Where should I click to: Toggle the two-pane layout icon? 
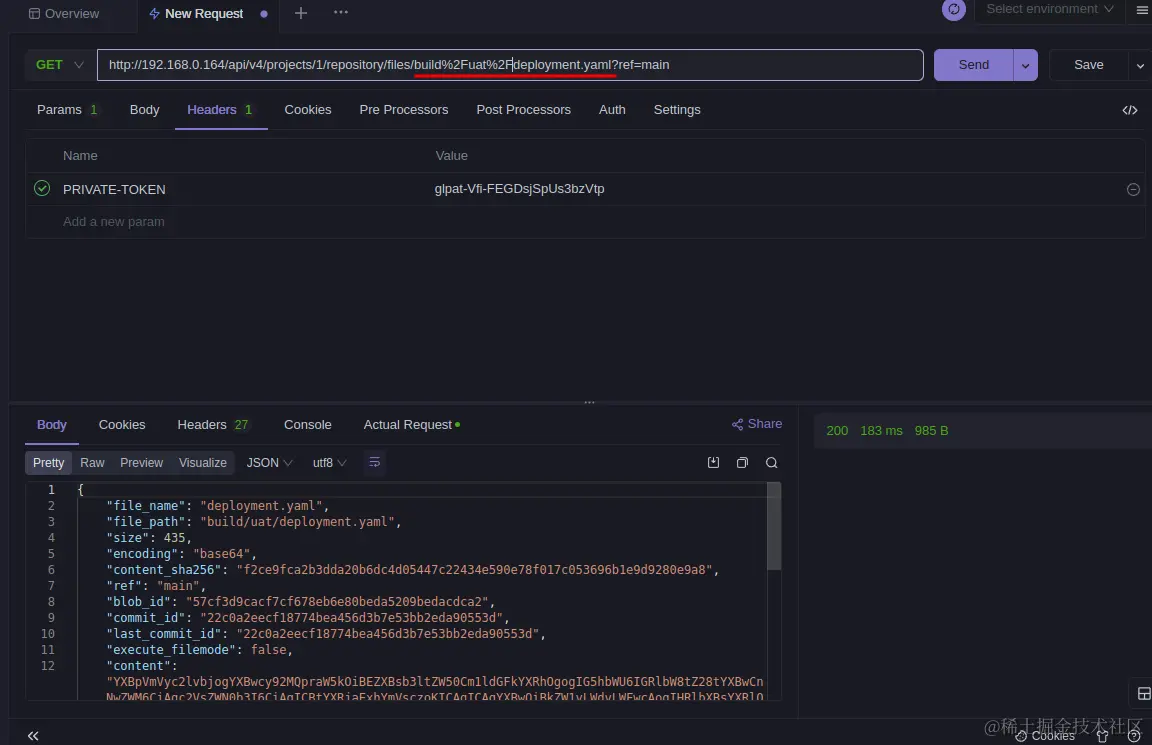click(1143, 694)
